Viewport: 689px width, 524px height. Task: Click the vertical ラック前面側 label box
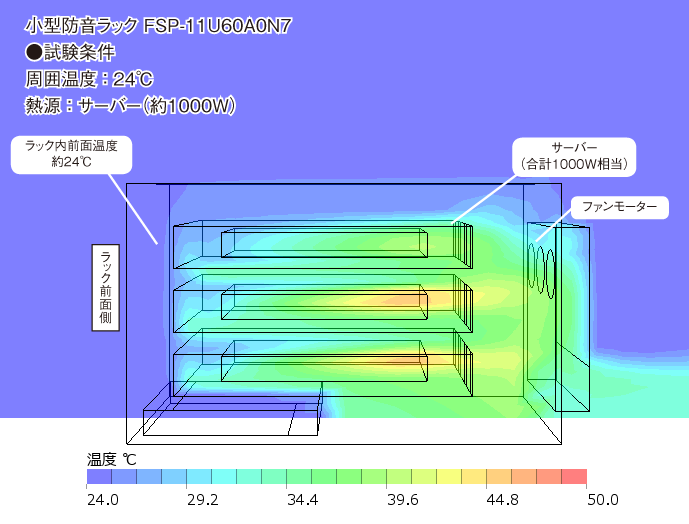105,287
